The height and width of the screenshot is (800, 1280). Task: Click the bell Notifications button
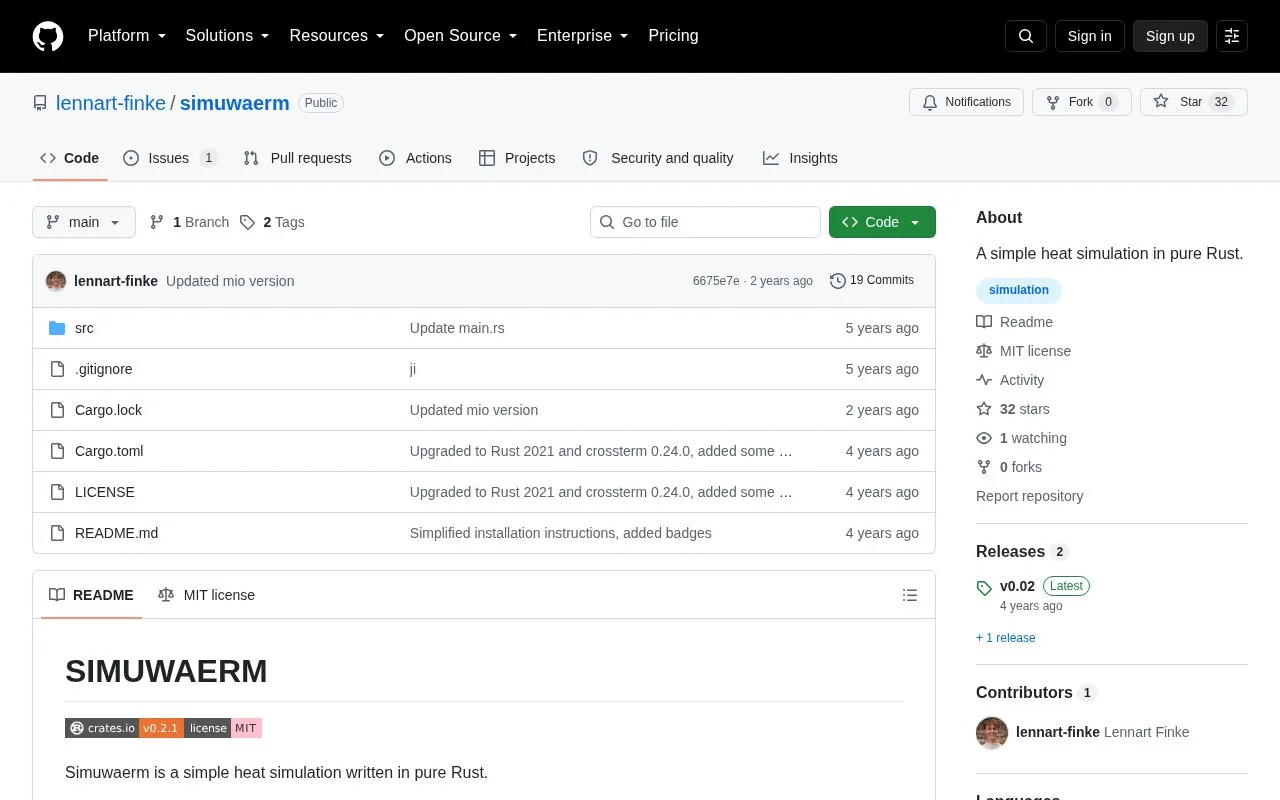(x=966, y=102)
